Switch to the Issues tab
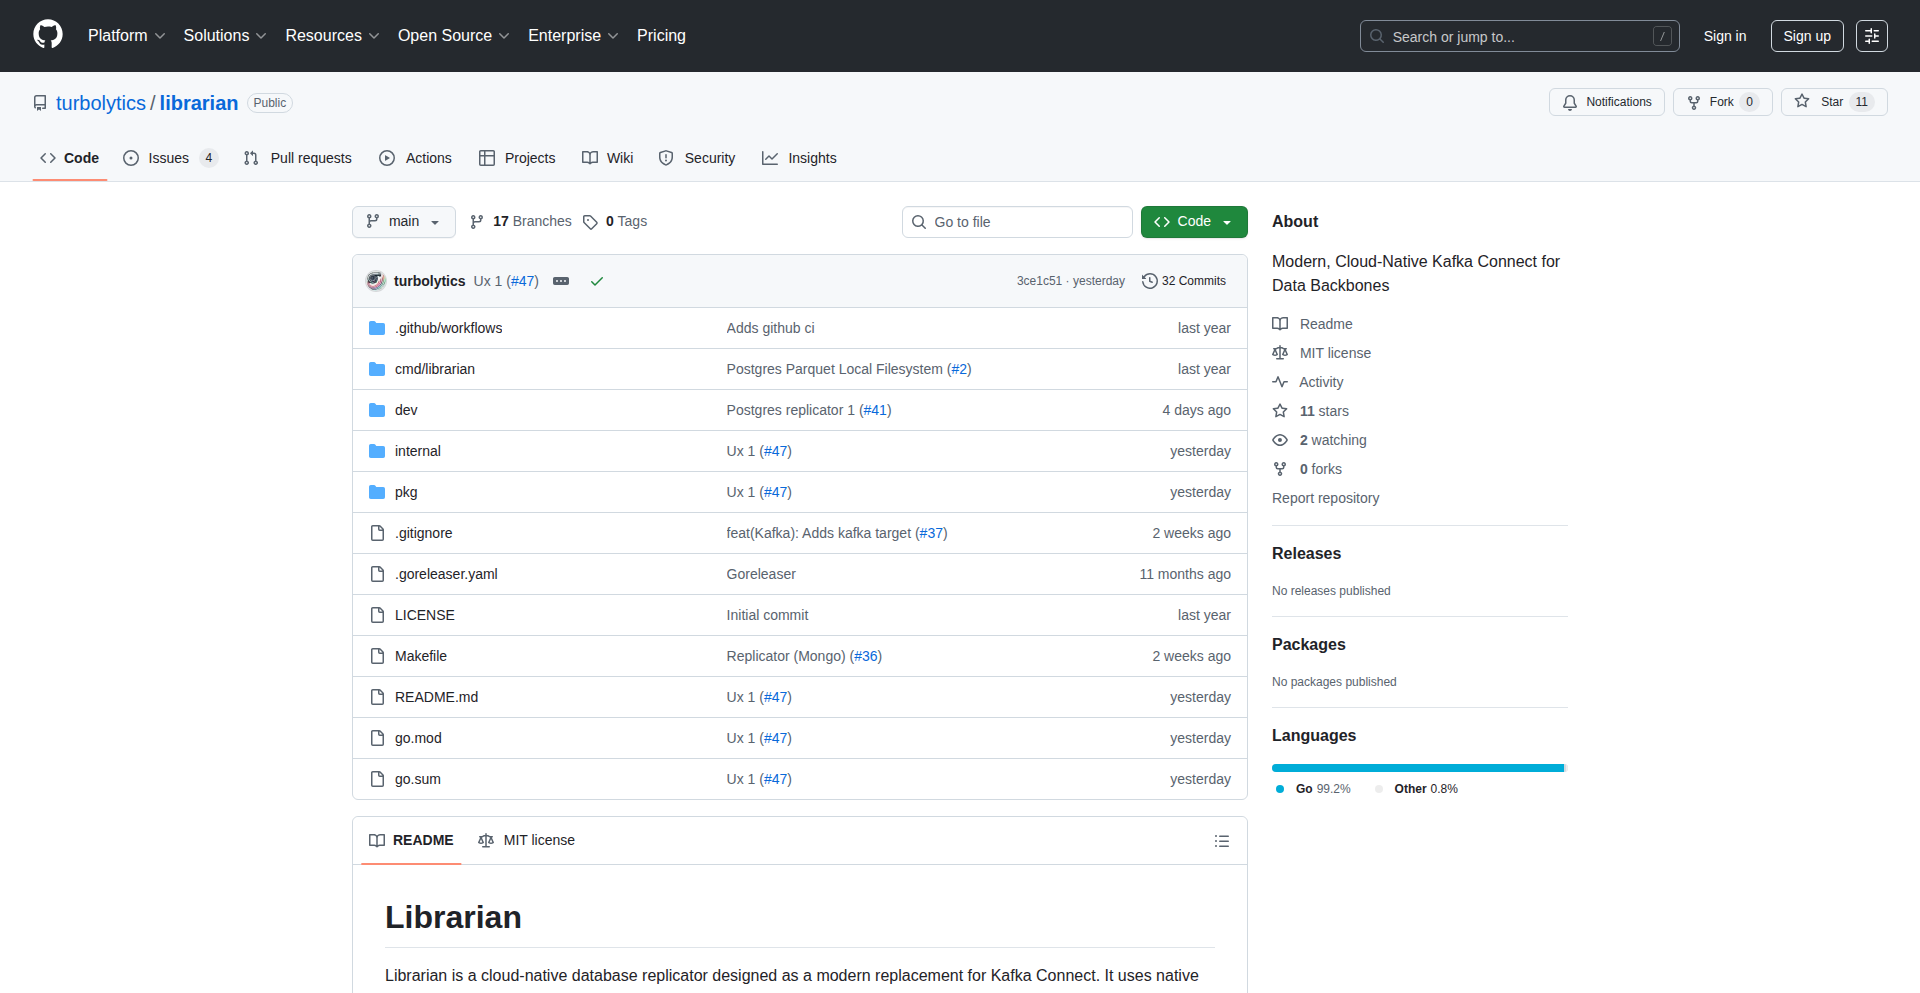The image size is (1920, 993). [168, 158]
